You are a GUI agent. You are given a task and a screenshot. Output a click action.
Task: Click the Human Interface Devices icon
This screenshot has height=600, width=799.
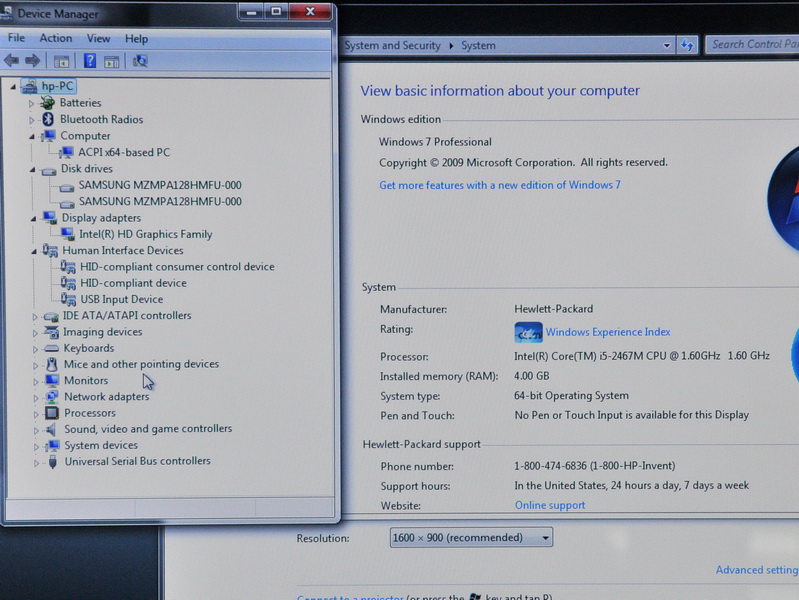[x=50, y=250]
